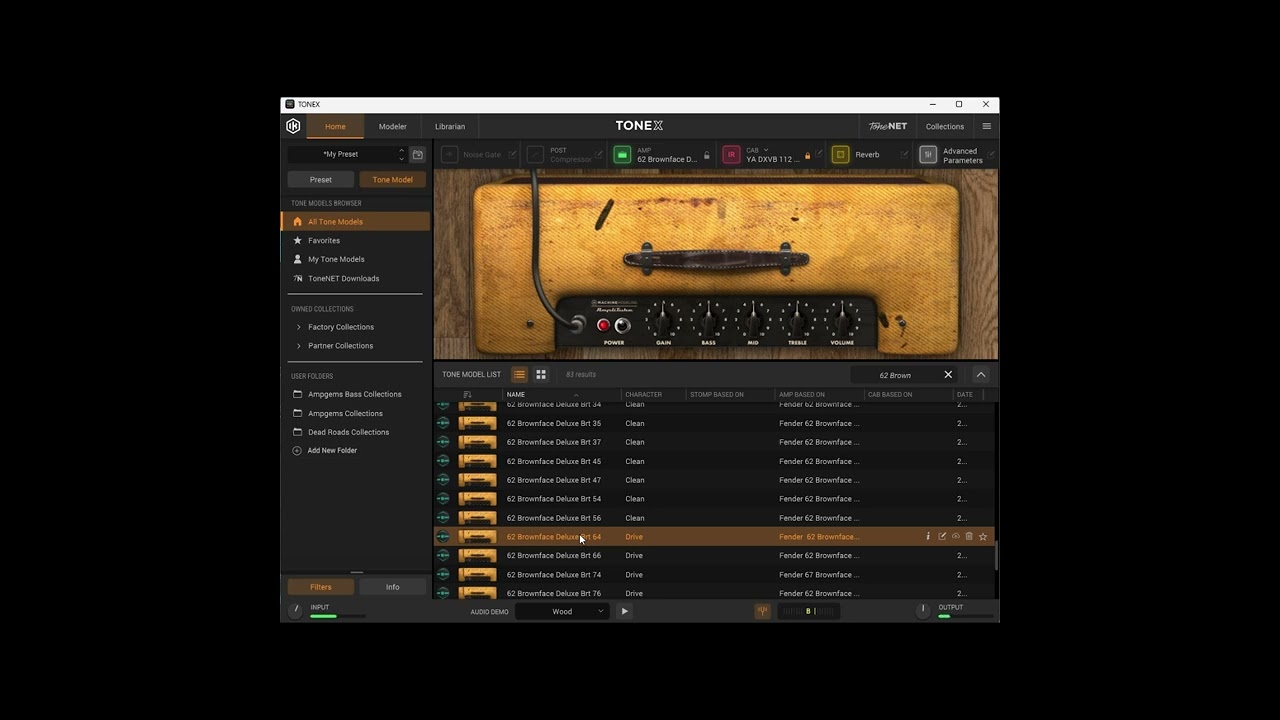Toggle the AMP lock icon
Screen dimensions: 1280x720
(x=707, y=156)
